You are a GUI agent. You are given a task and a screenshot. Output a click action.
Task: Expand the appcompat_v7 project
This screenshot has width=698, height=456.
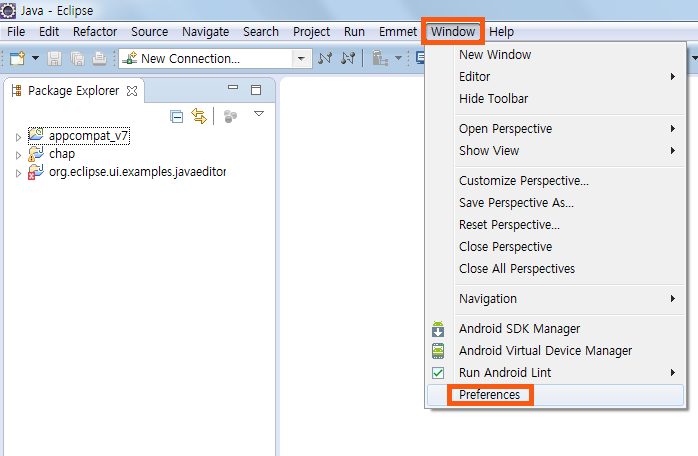tap(18, 137)
